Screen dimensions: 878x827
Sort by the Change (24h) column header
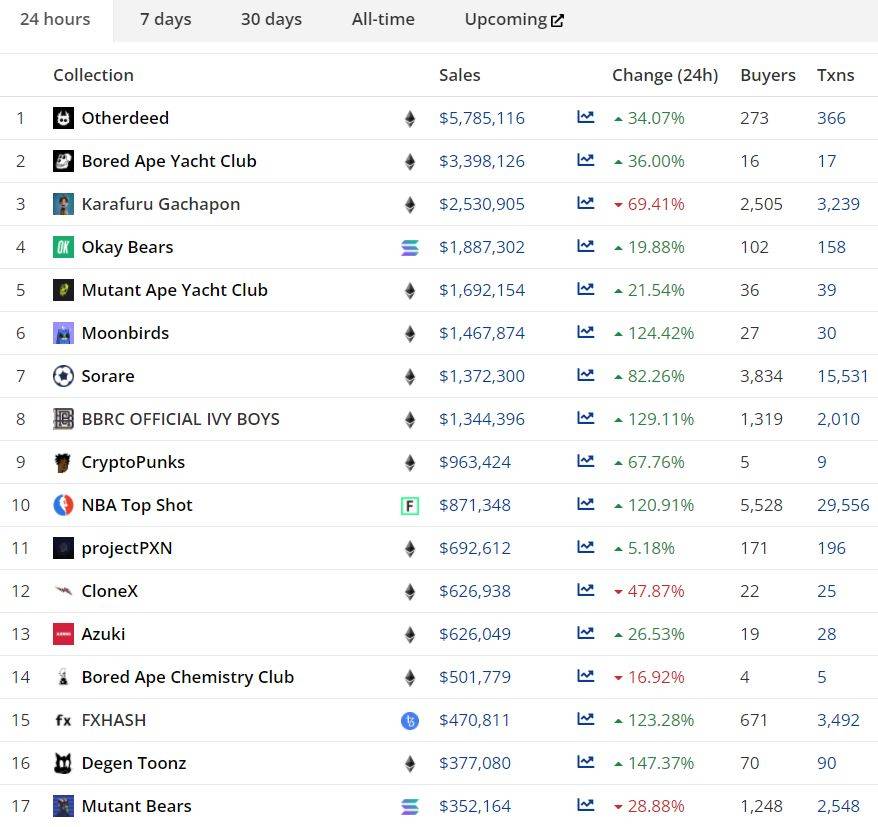coord(664,75)
